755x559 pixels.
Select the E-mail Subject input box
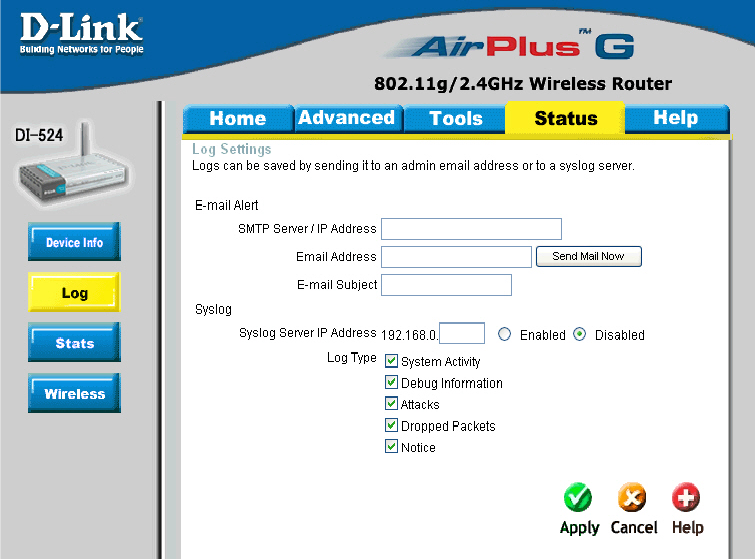pos(446,285)
